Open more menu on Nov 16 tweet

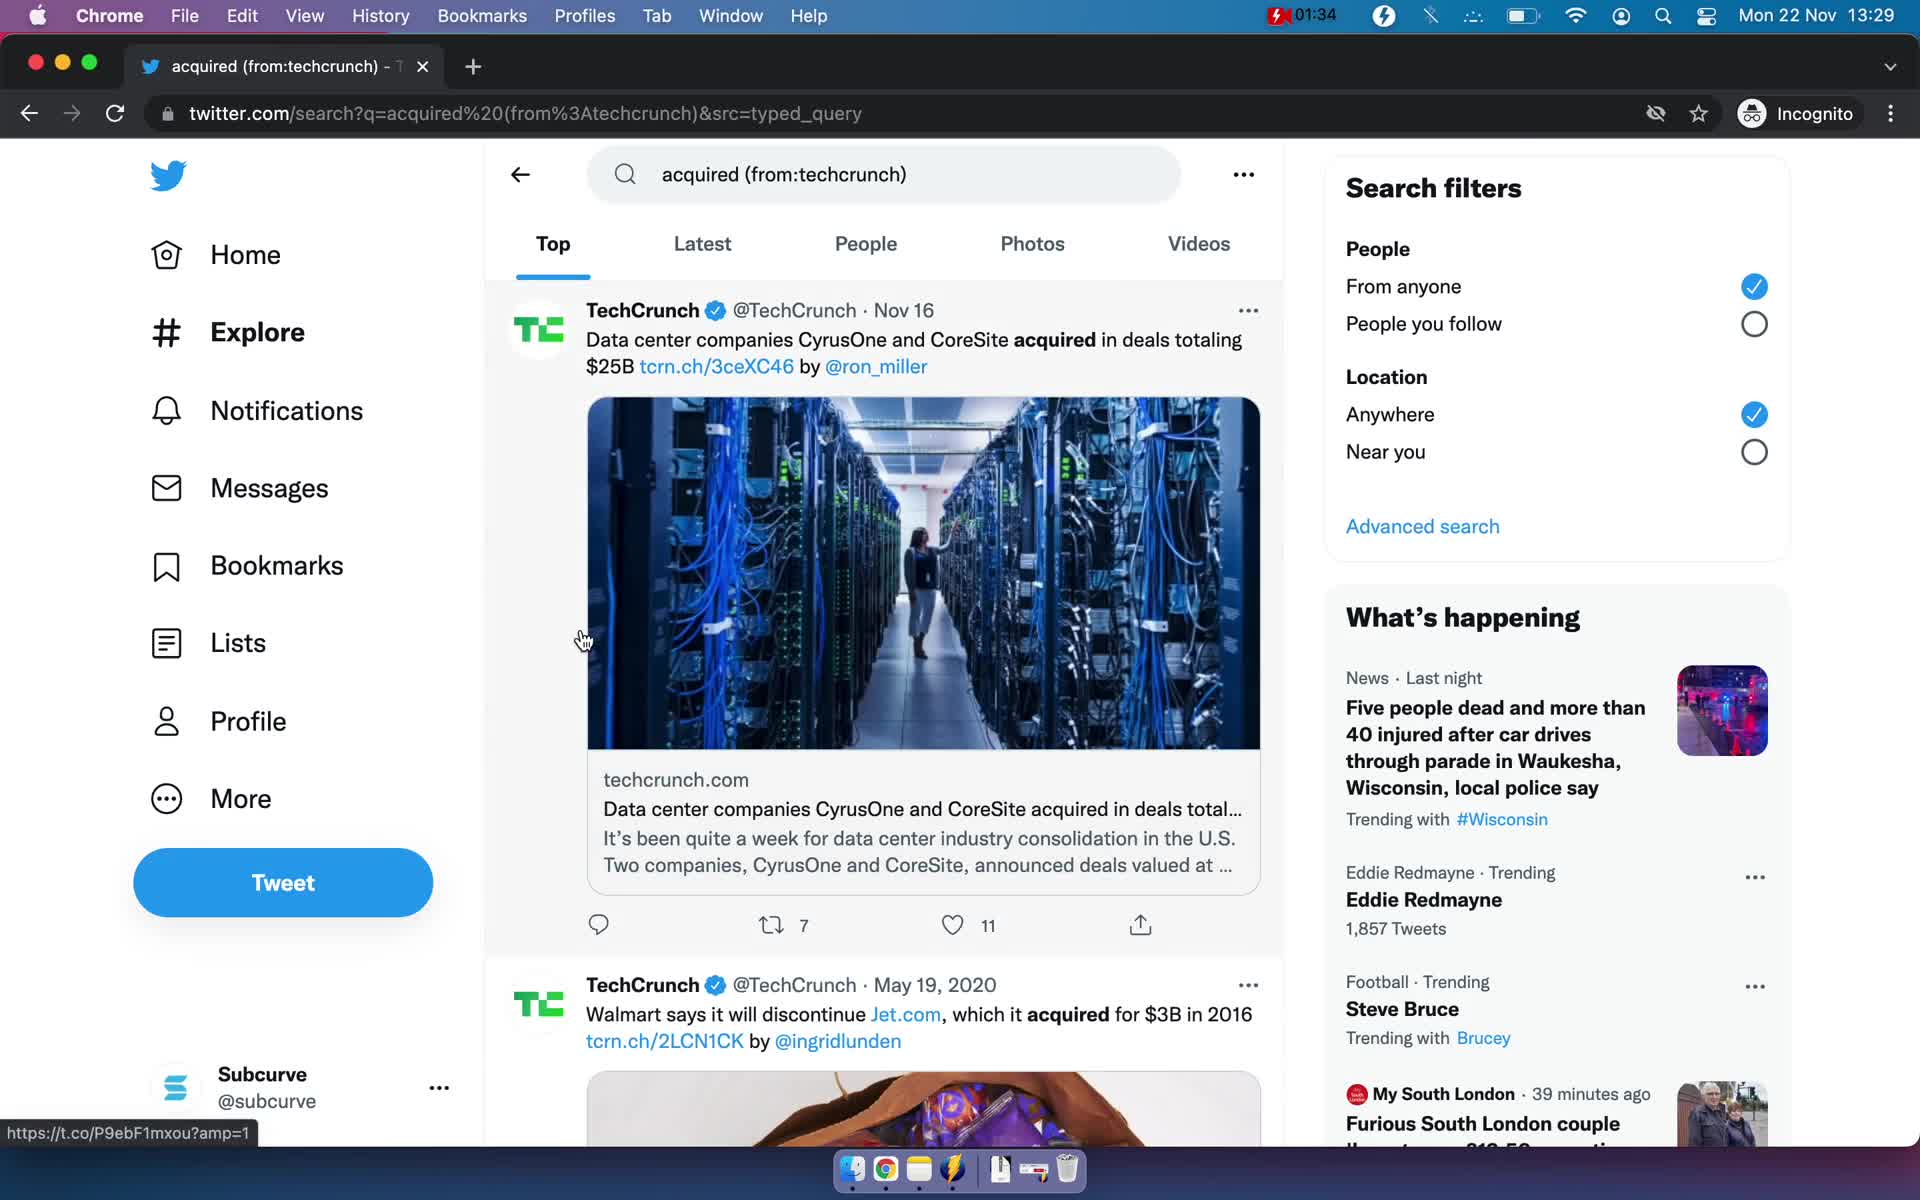[1248, 311]
